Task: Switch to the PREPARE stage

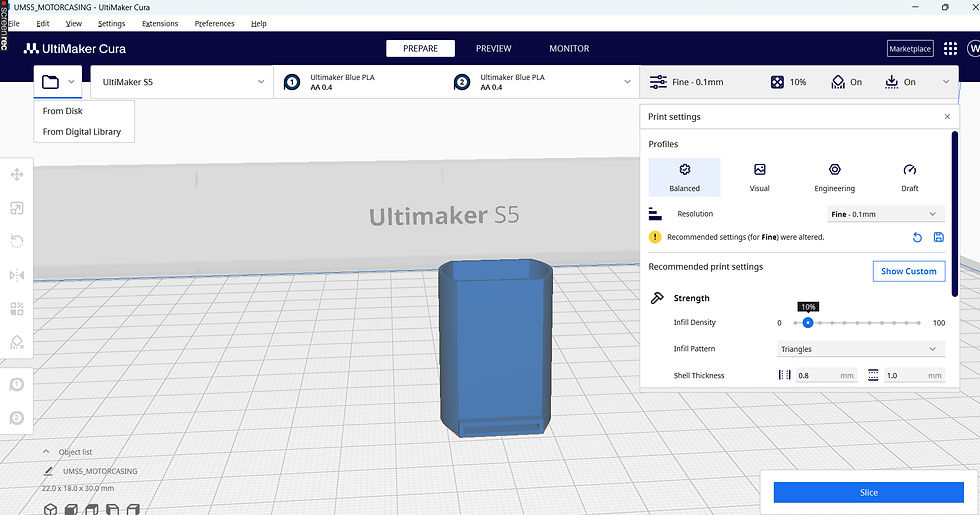Action: (420, 49)
